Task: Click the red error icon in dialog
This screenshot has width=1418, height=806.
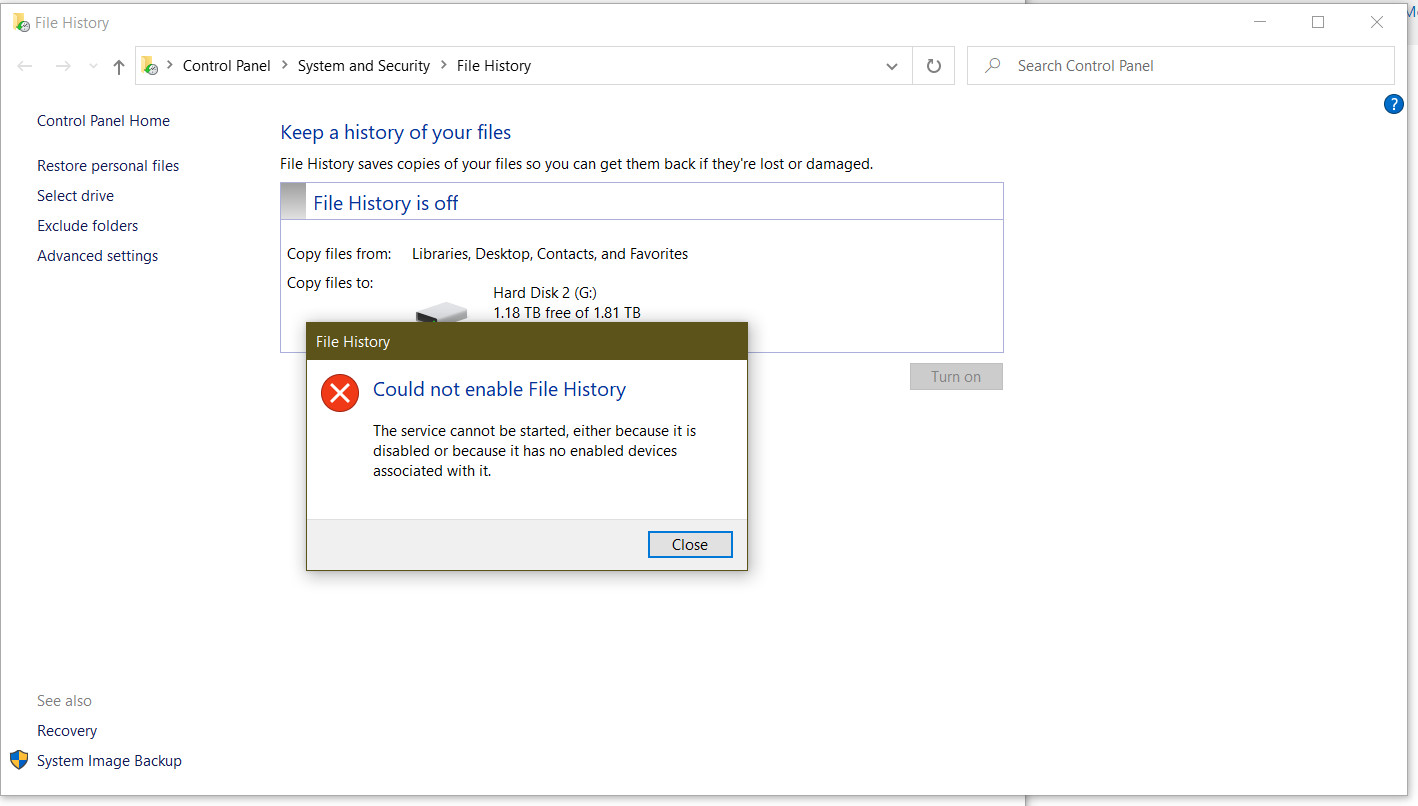Action: pos(340,392)
